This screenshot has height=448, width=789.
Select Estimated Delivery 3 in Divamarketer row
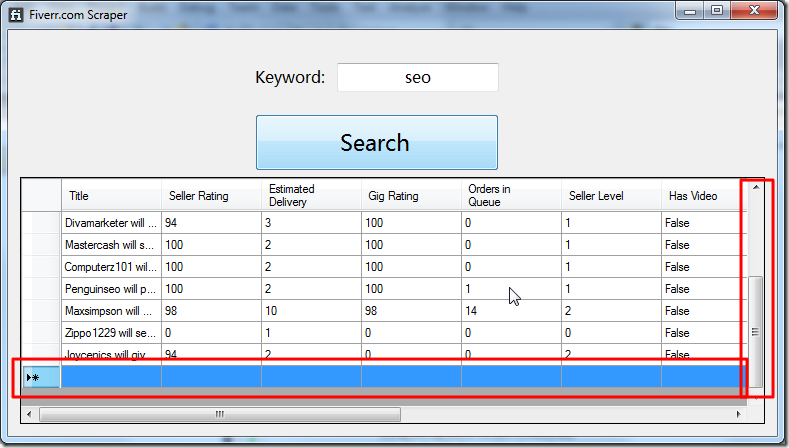pyautogui.click(x=311, y=222)
